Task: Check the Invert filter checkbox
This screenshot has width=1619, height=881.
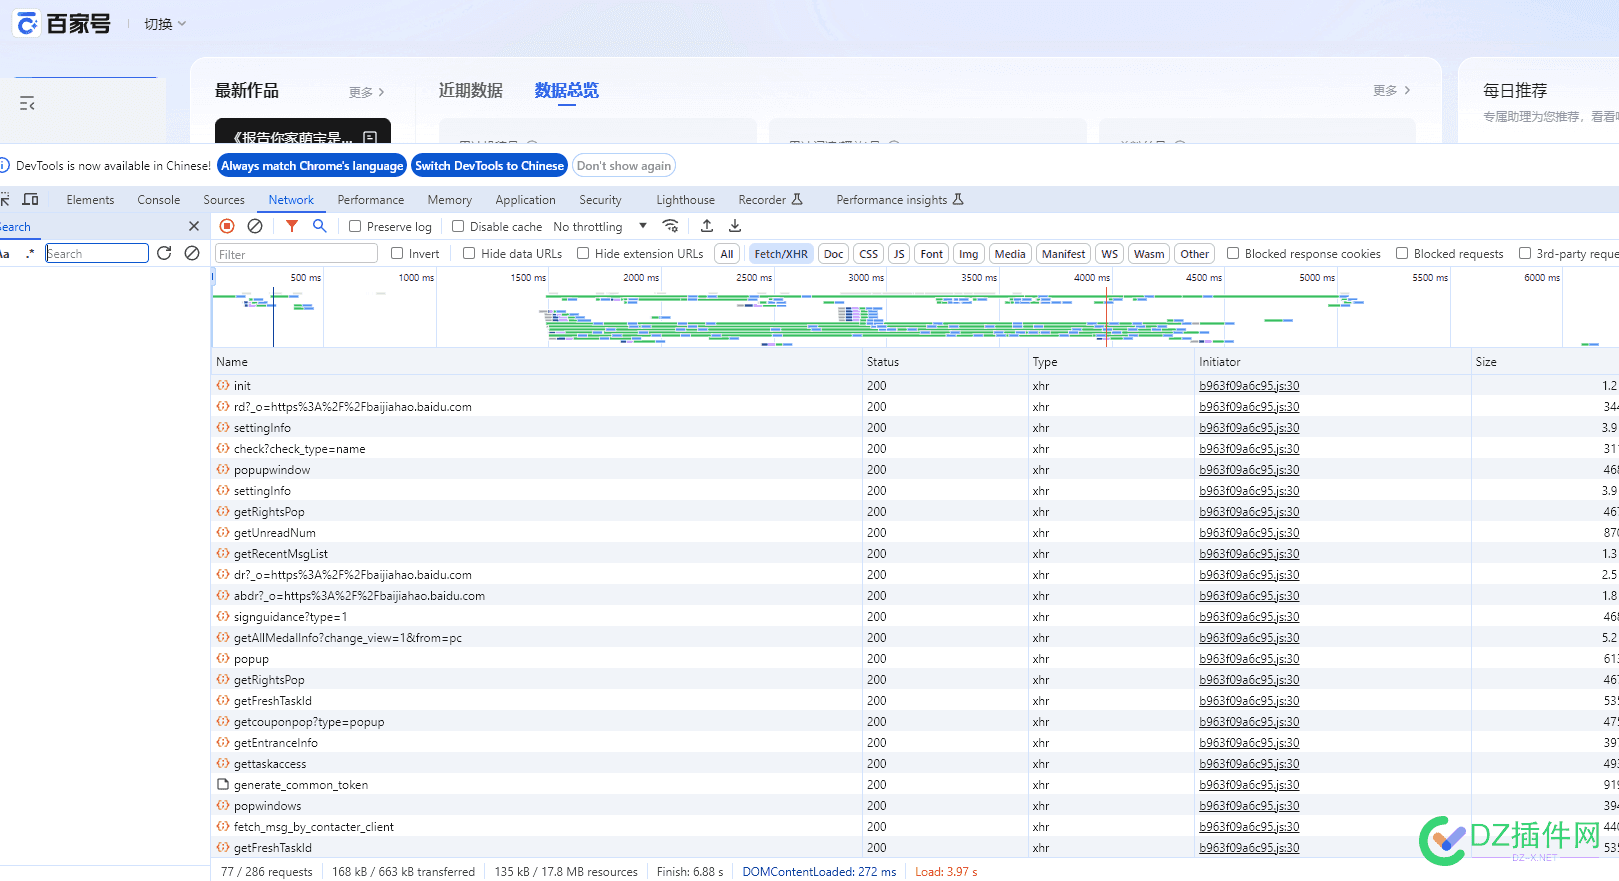Action: coord(397,253)
